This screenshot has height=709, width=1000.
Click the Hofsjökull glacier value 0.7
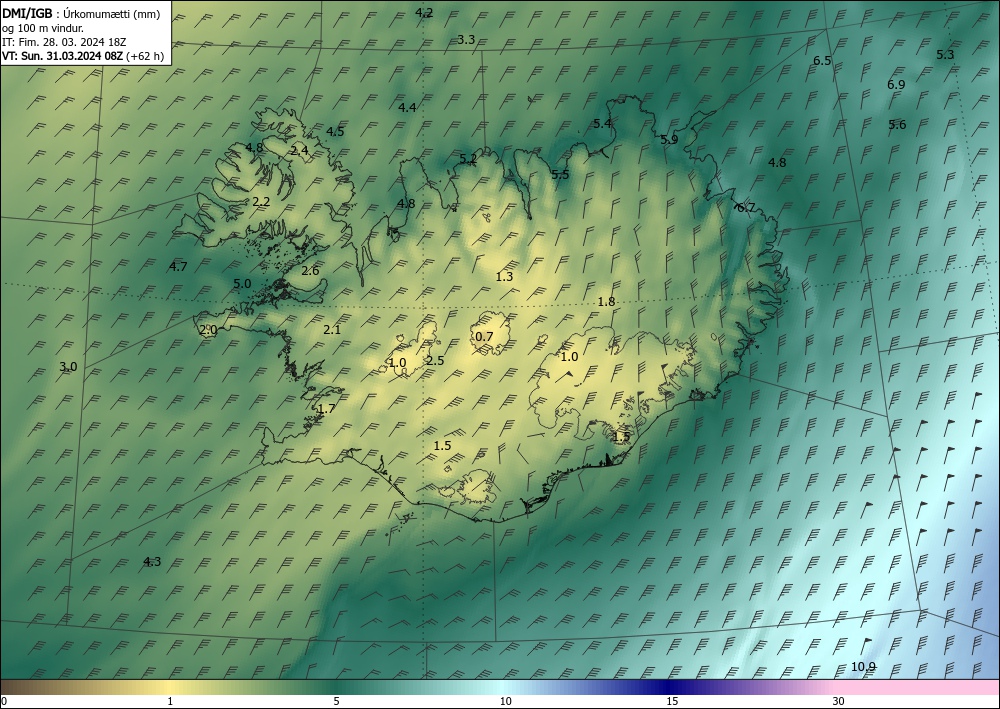[485, 337]
